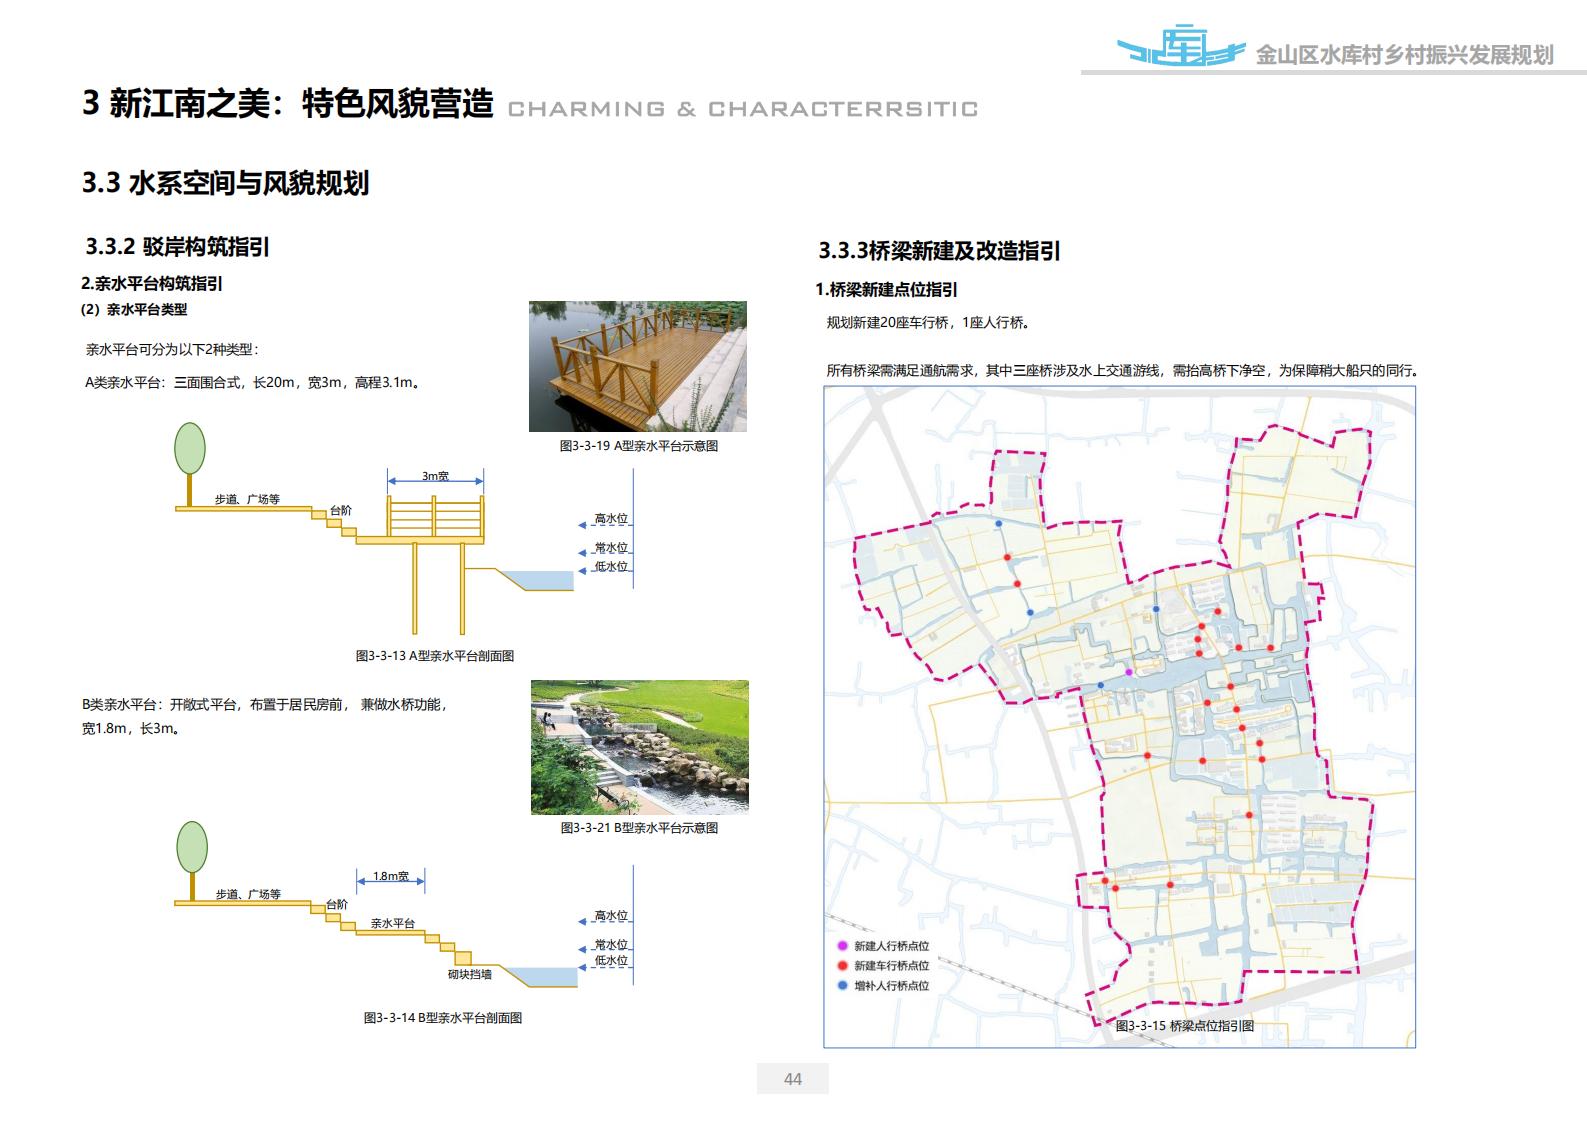Click the caption 图3-3-14 B型亲水平台剖面图
Viewport: 1587px width, 1123px height.
point(443,1018)
